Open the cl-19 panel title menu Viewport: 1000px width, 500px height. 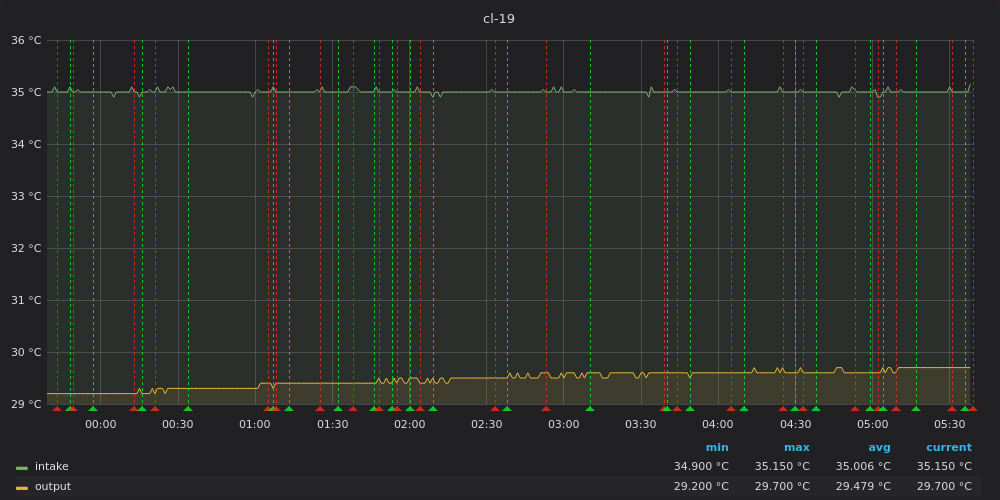(499, 19)
